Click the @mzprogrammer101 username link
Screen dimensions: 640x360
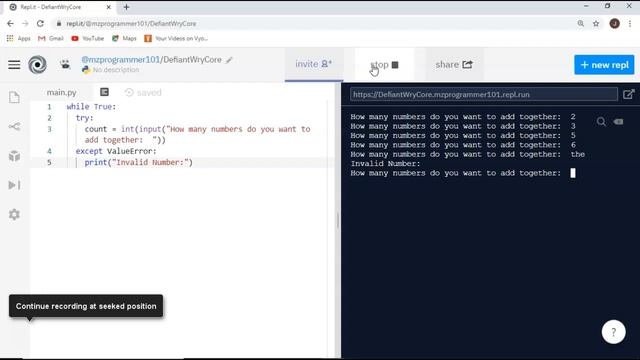[x=120, y=60]
